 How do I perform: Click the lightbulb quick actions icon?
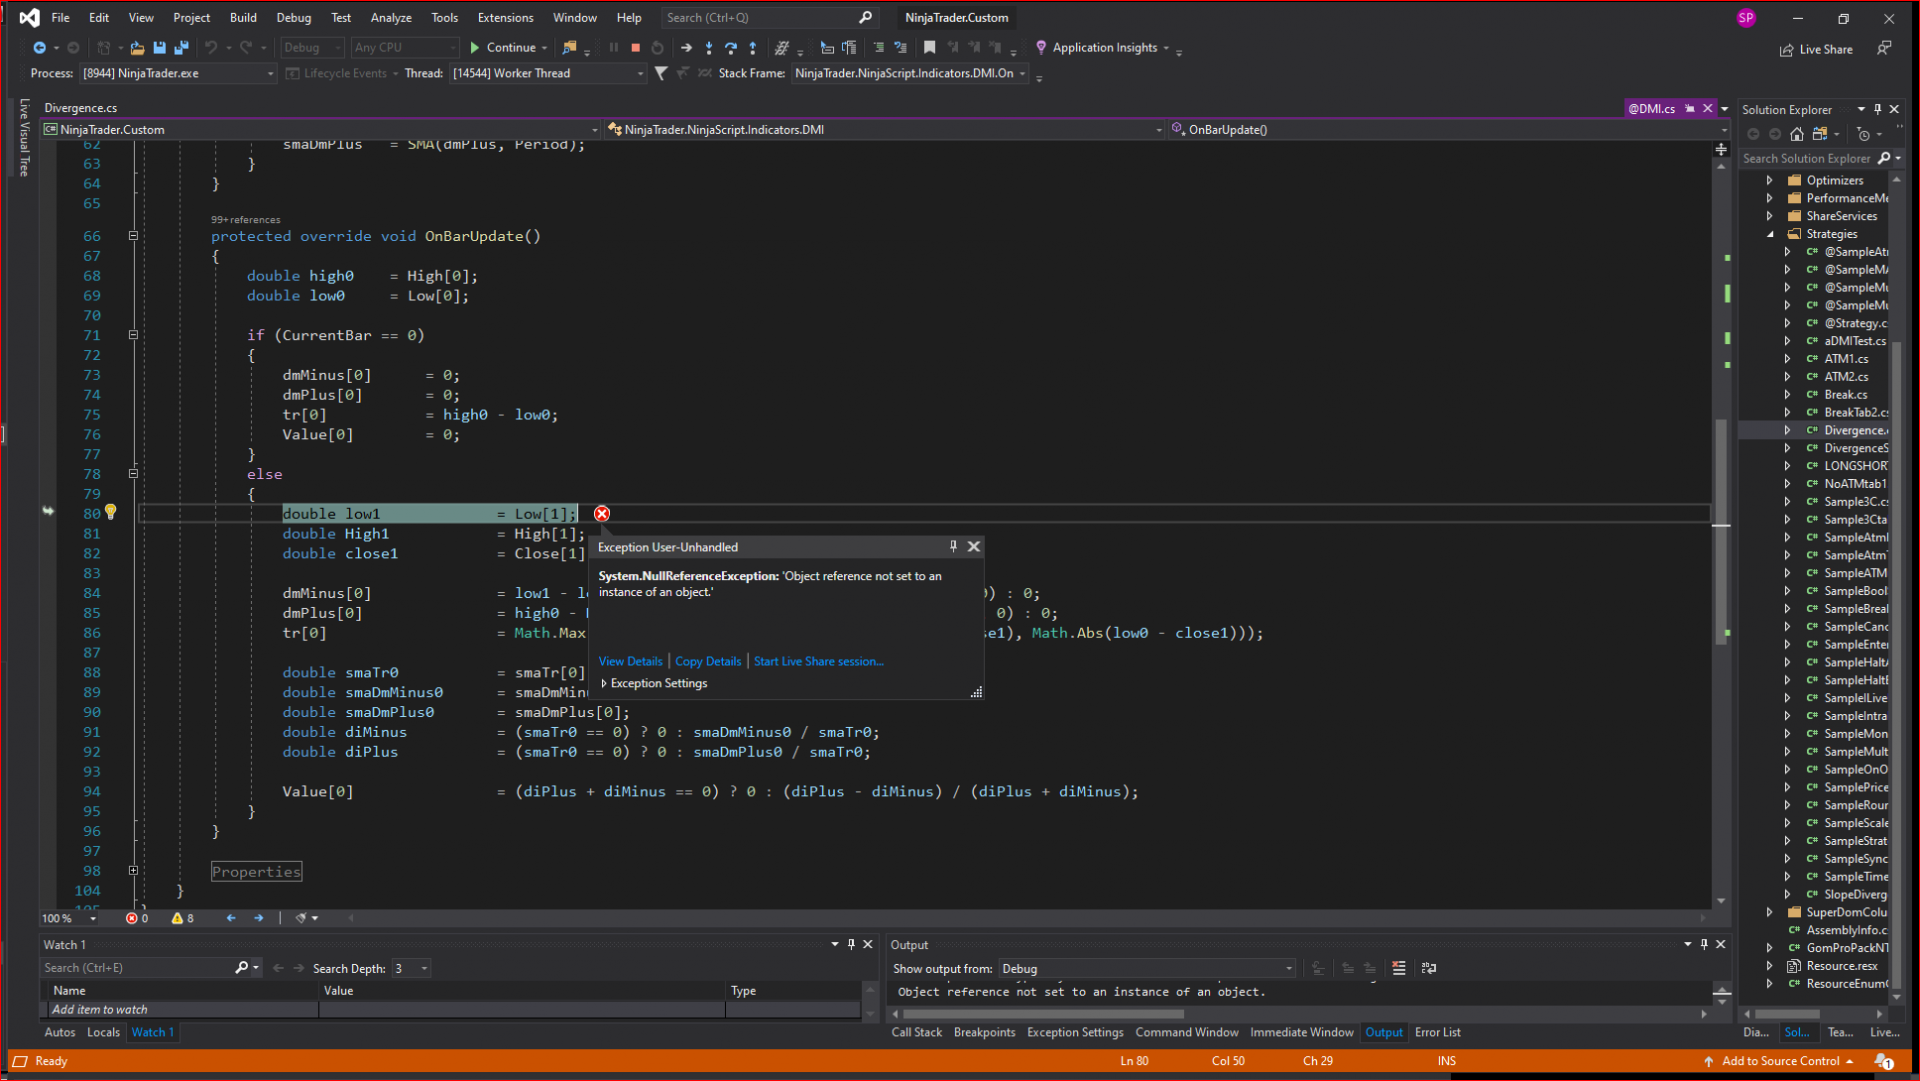coord(111,513)
